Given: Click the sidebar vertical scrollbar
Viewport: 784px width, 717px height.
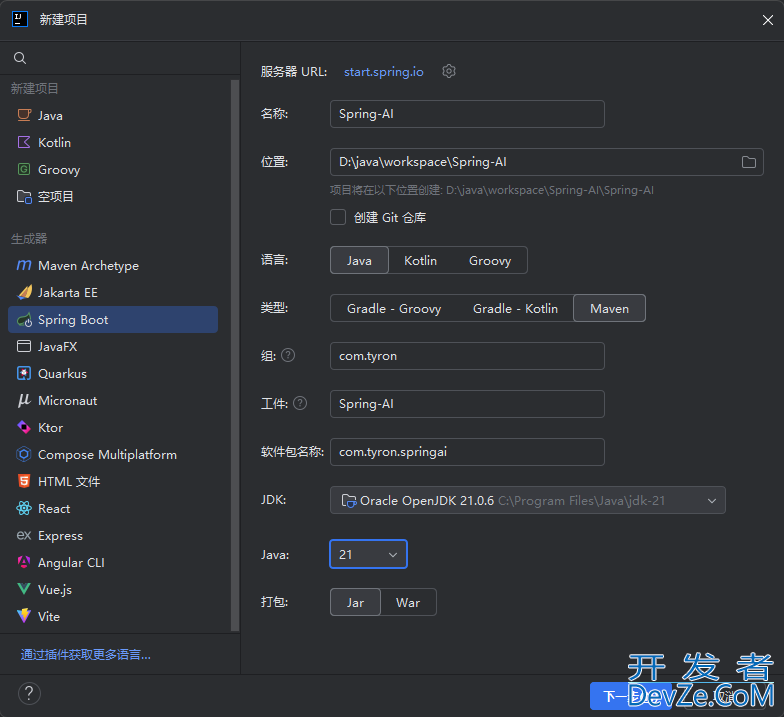Looking at the screenshot, I should click(235, 355).
